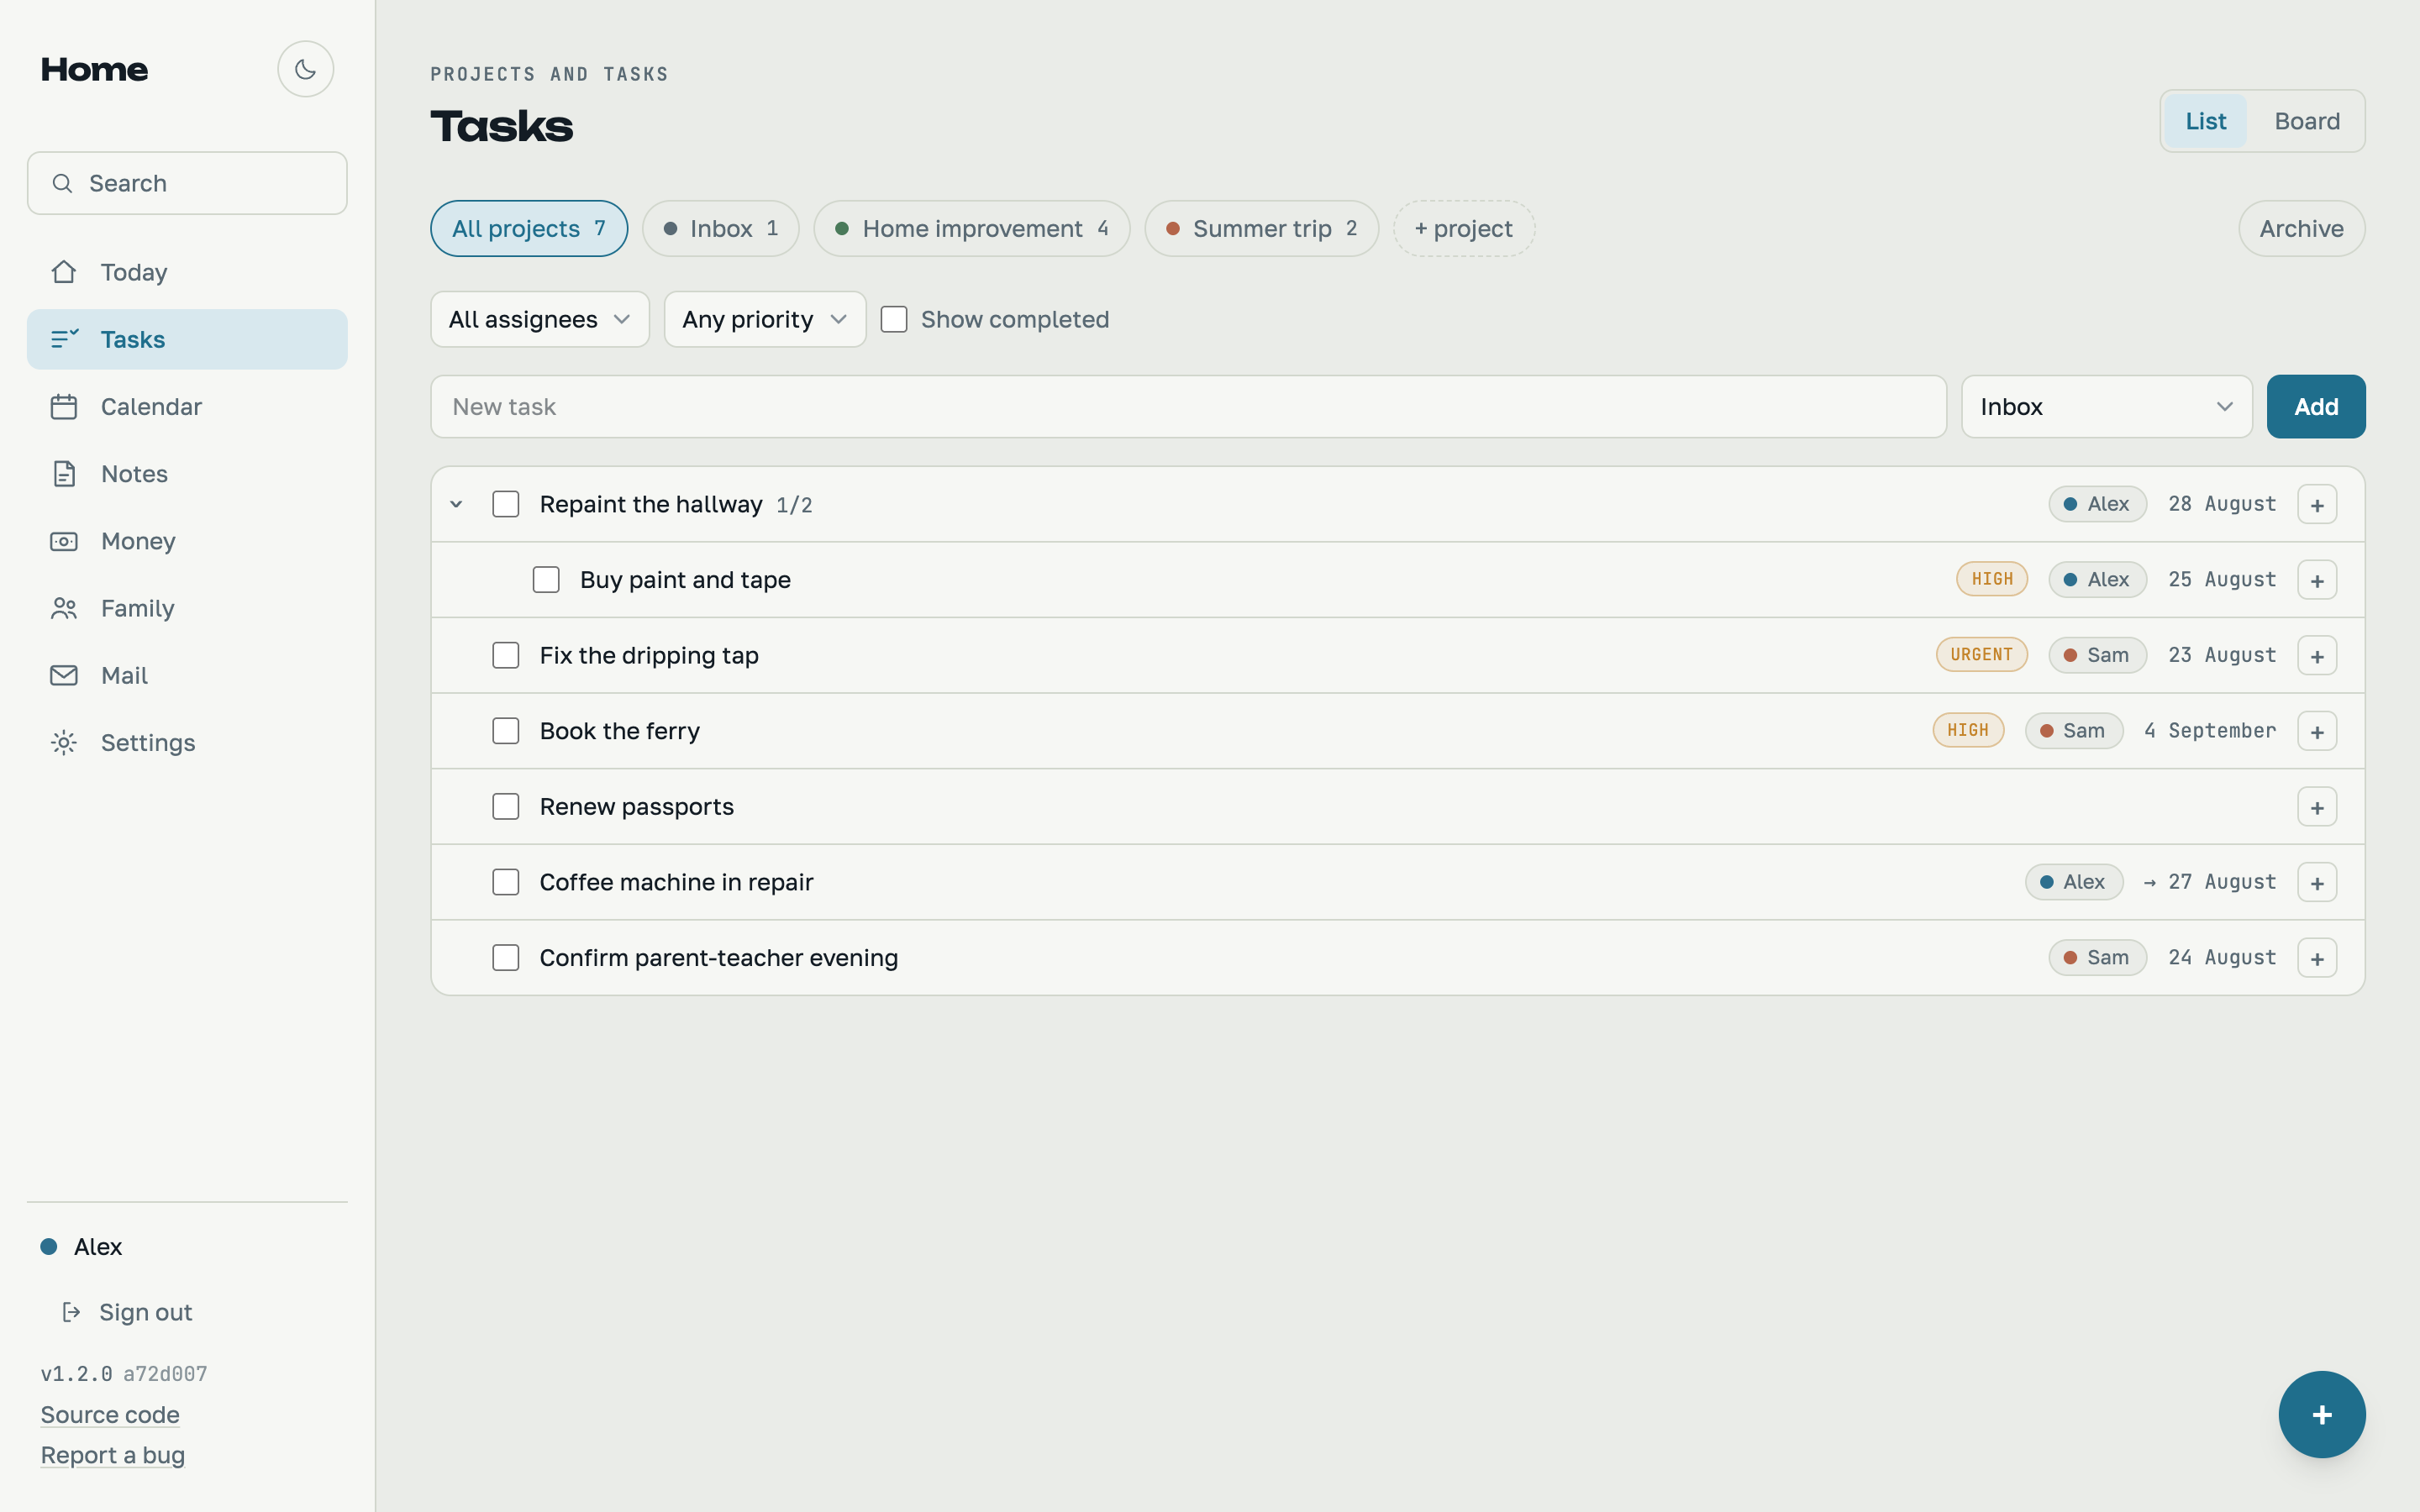Check off Buy paint and tape
This screenshot has height=1512, width=2420.
pos(546,580)
